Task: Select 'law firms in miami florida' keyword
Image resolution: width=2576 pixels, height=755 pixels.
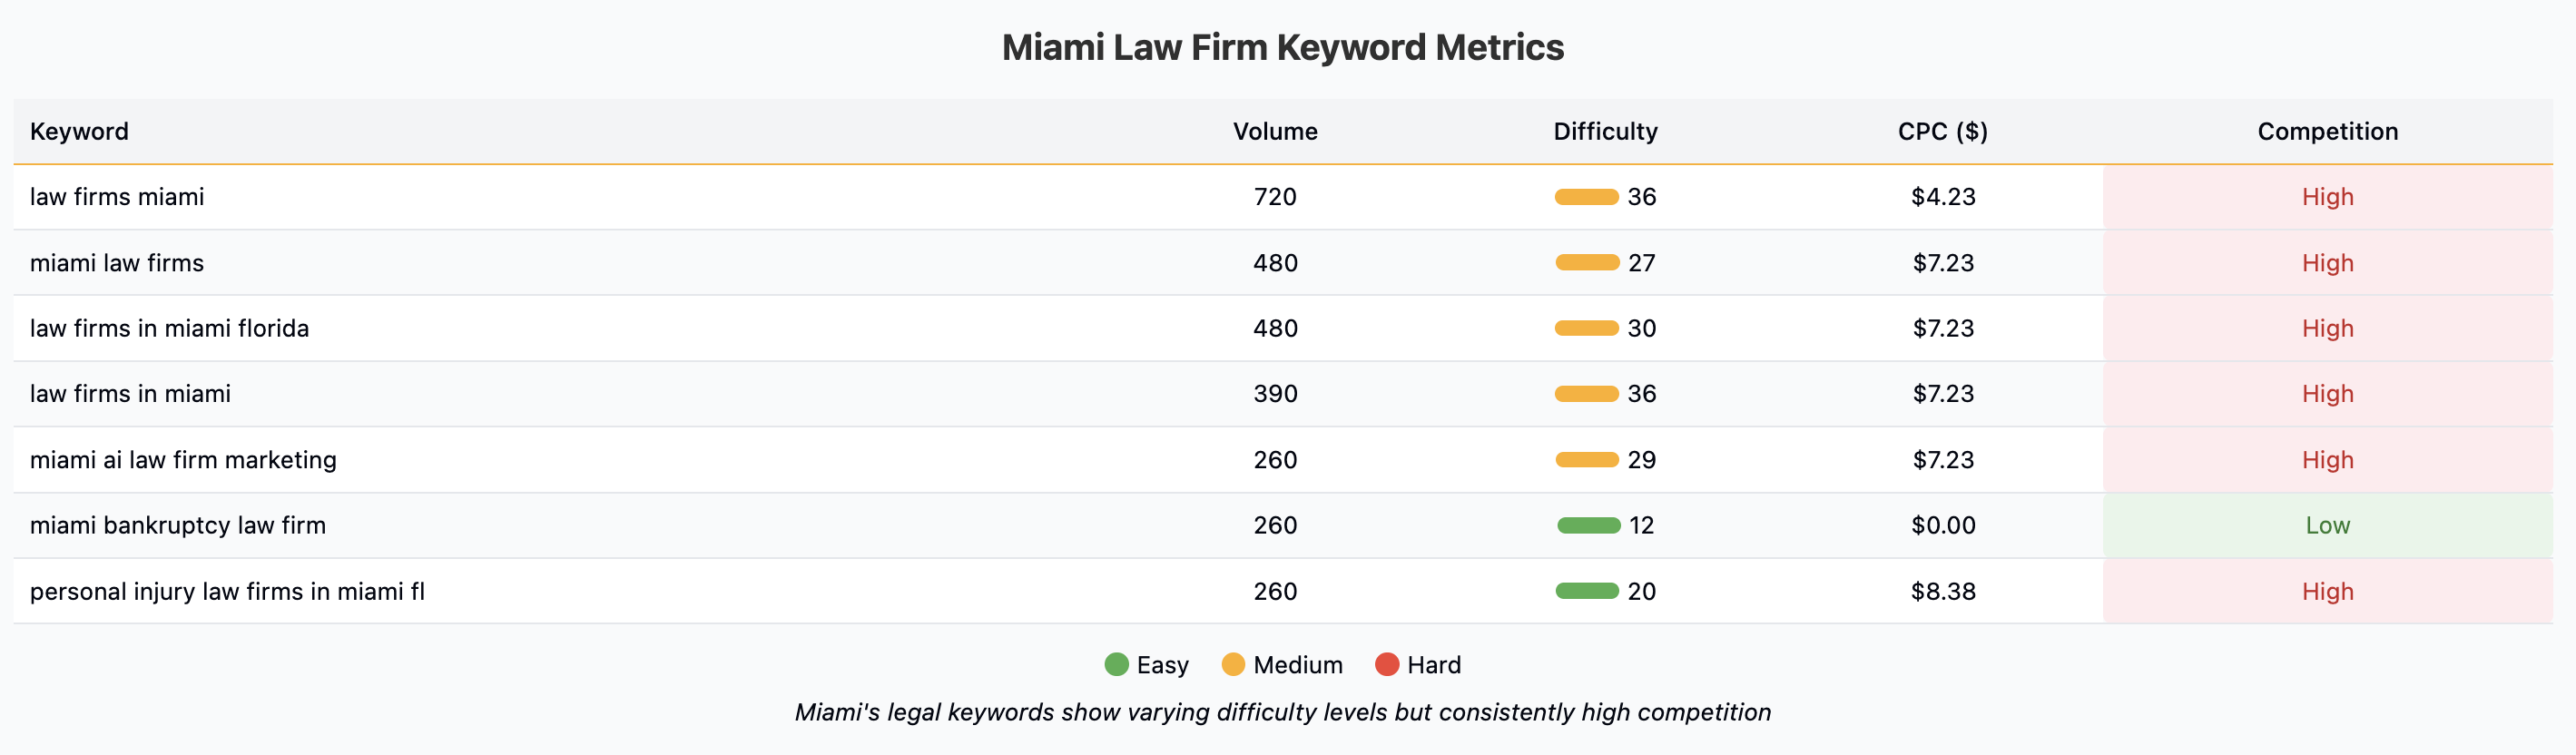Action: pos(169,328)
